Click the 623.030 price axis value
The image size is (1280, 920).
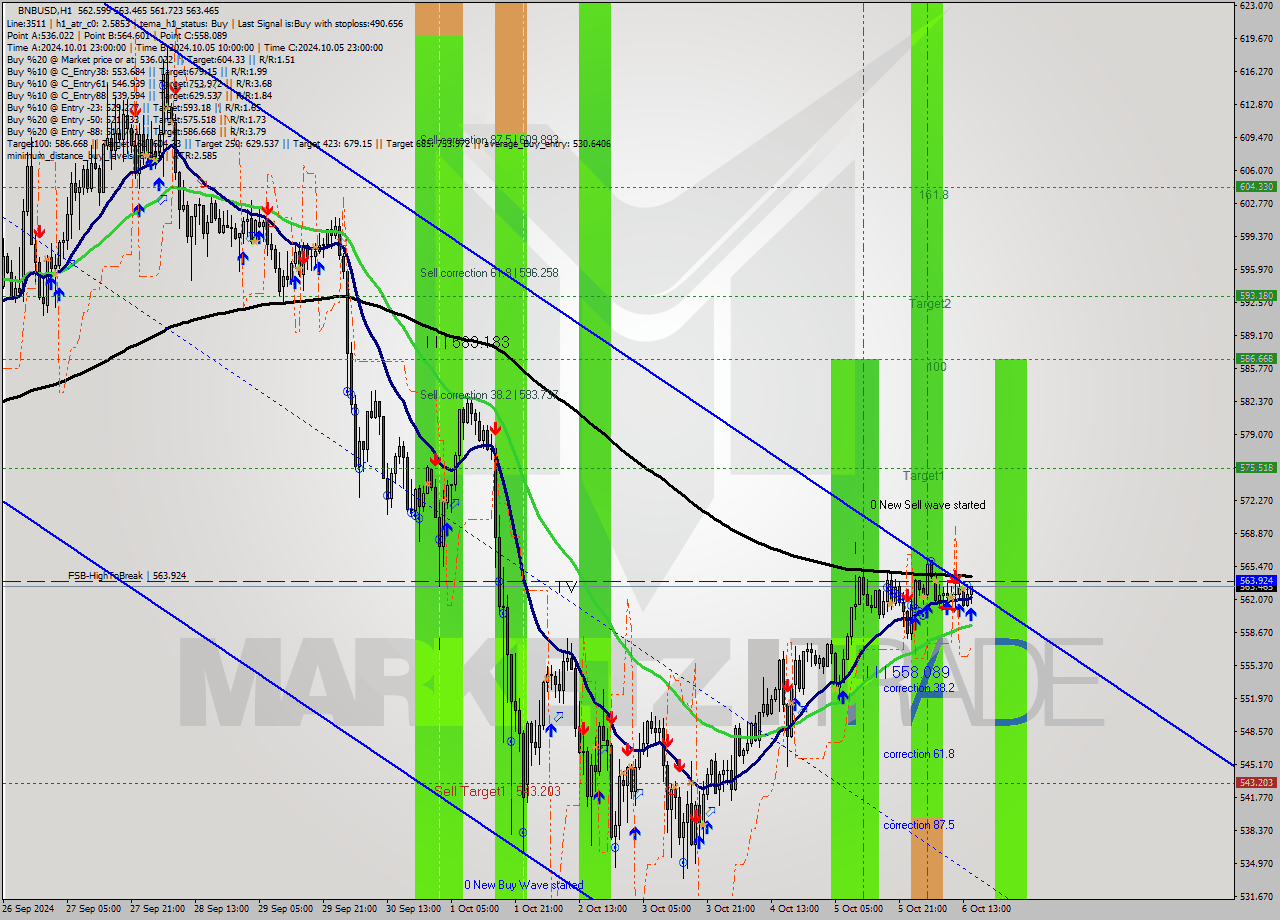pos(1256,6)
